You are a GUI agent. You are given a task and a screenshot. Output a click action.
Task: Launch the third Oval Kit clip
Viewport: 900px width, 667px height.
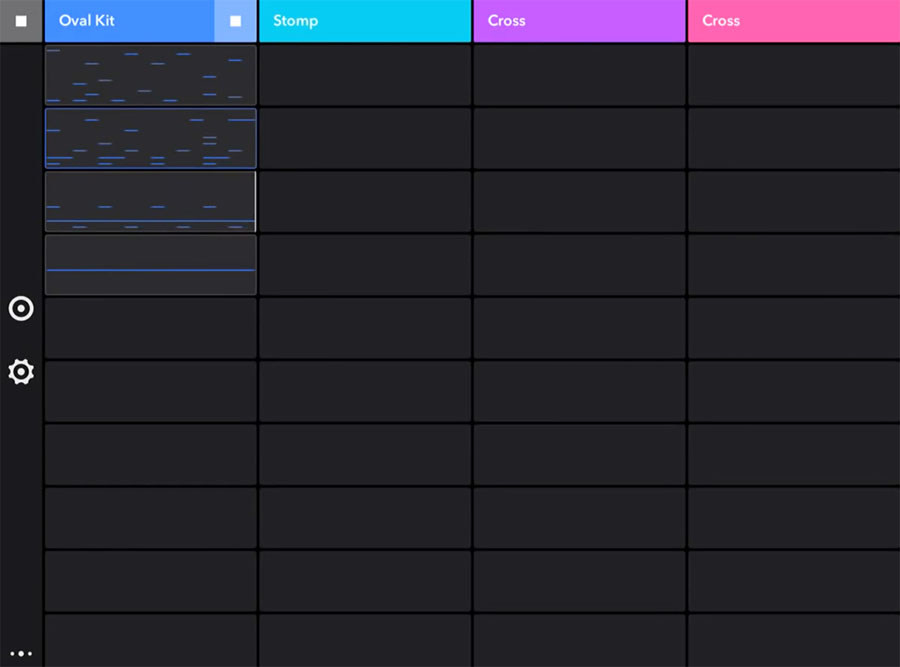click(x=150, y=201)
